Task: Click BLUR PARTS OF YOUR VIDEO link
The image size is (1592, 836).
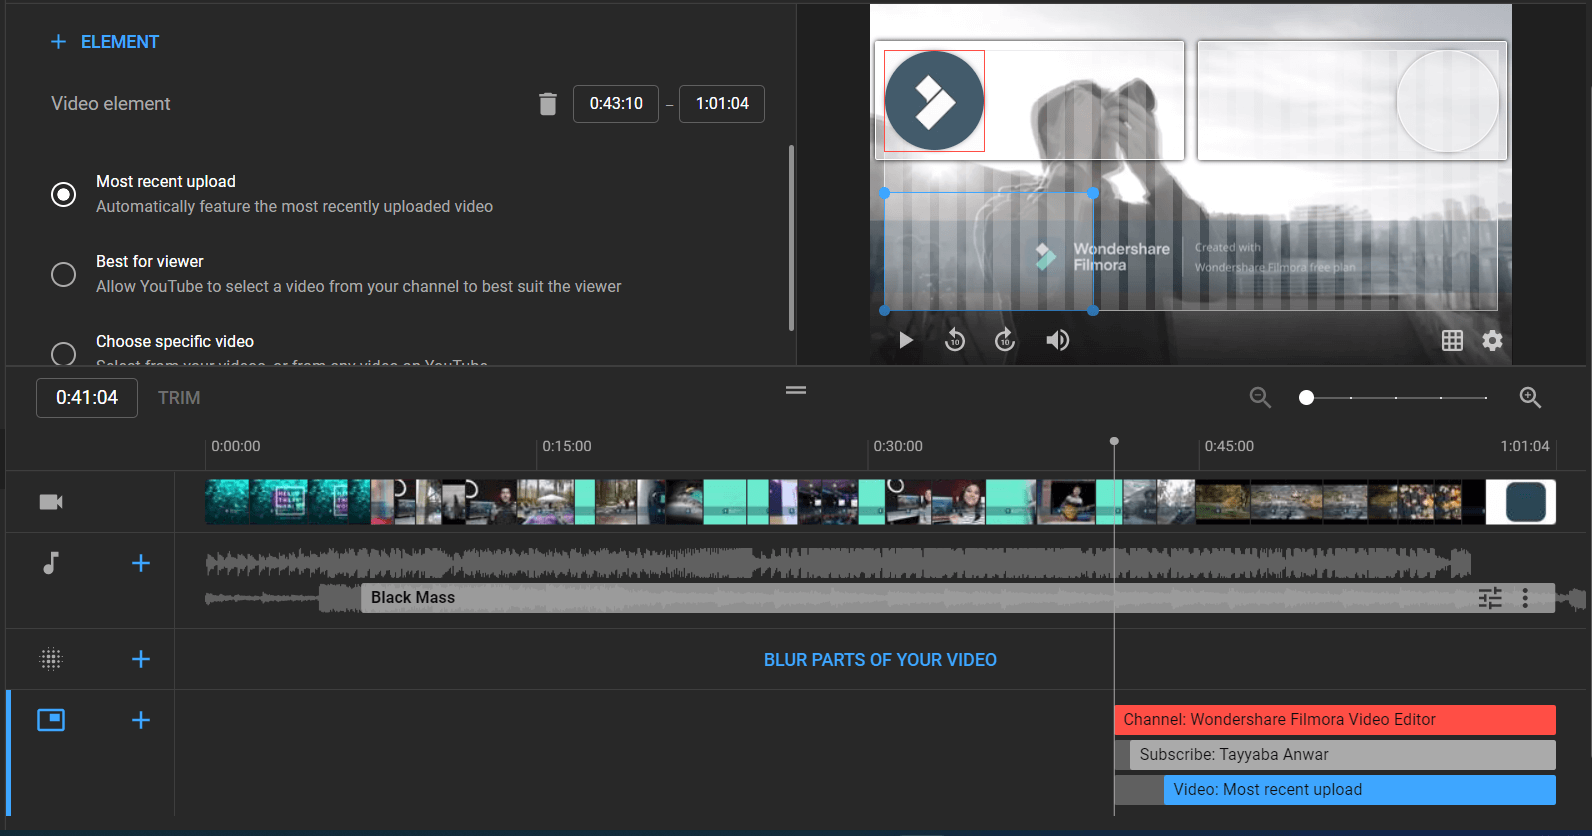Action: point(880,660)
